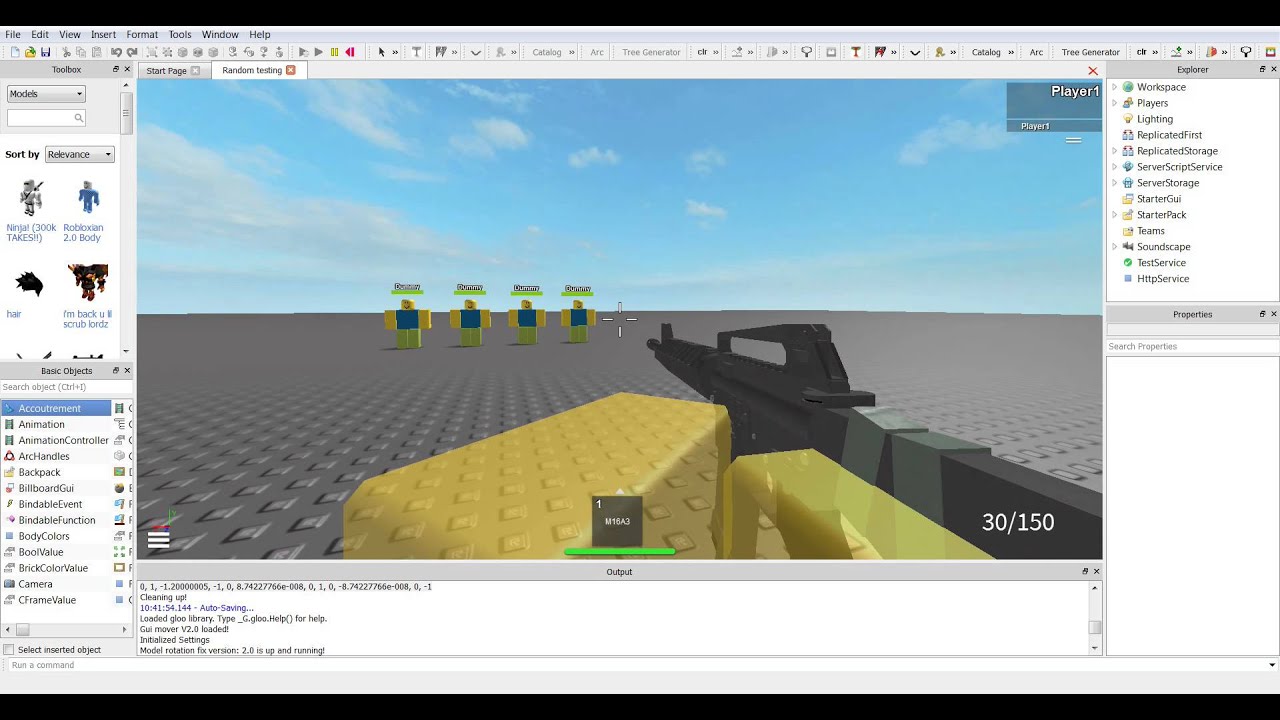Float the Explorer panel with undock icon
Screen dimensions: 1280x720
(1262, 69)
